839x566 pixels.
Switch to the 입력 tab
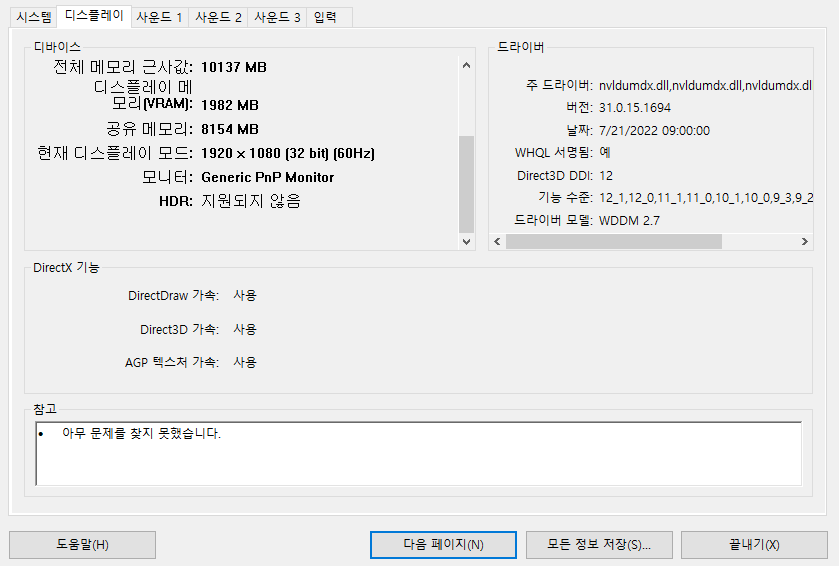tap(325, 17)
